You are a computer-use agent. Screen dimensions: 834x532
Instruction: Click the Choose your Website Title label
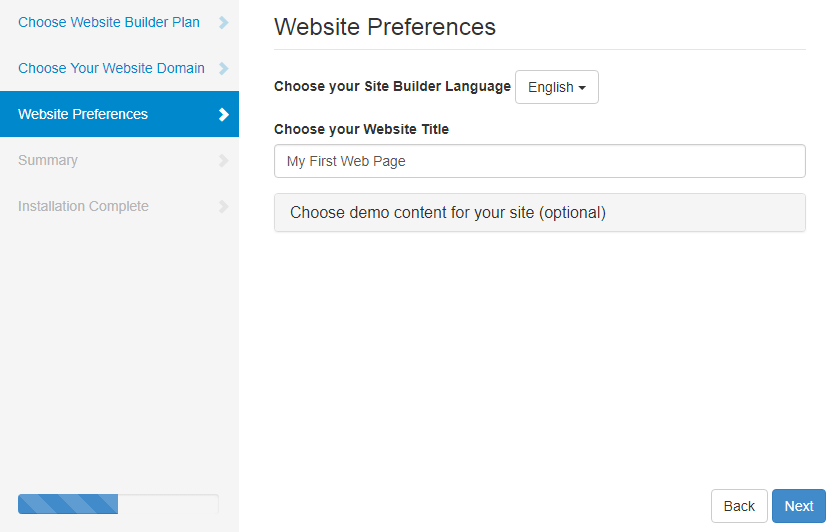click(361, 129)
